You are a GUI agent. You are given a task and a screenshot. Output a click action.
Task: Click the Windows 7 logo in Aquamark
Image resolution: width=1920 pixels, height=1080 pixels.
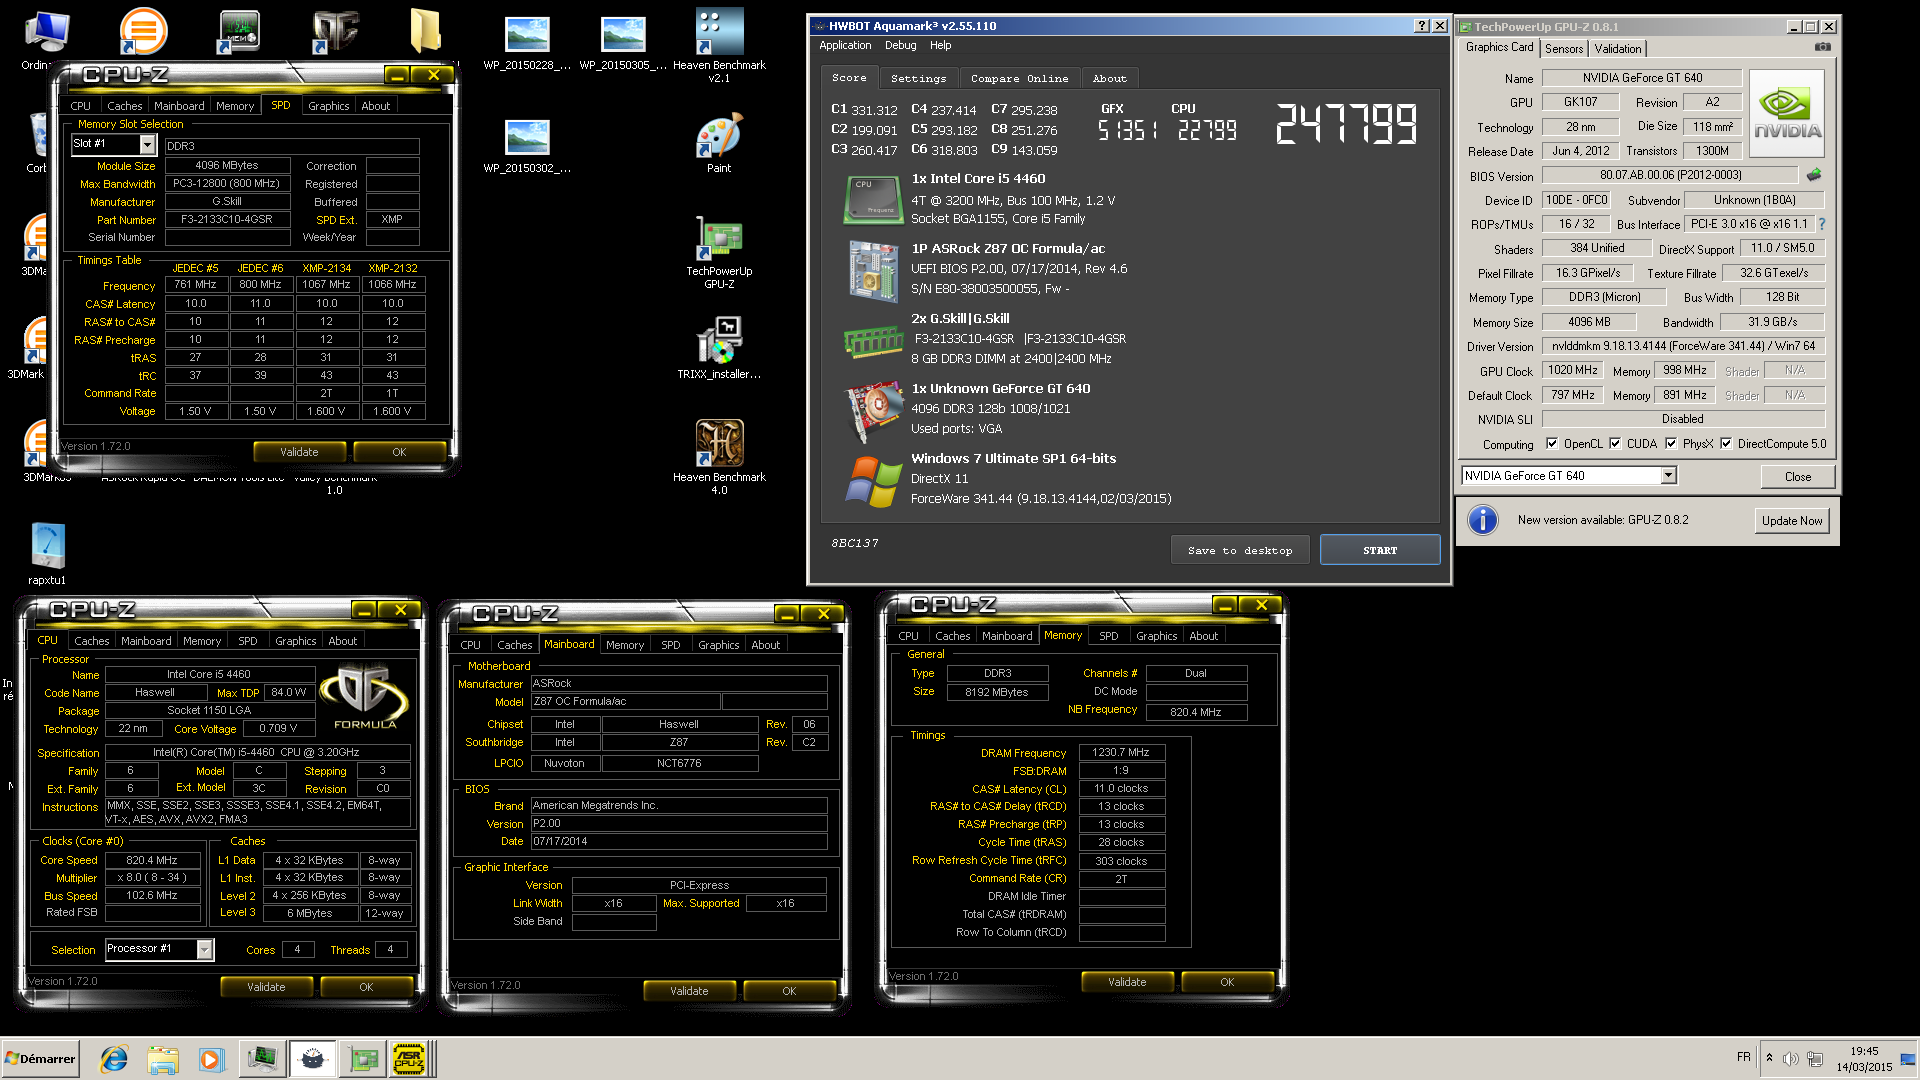tap(873, 481)
